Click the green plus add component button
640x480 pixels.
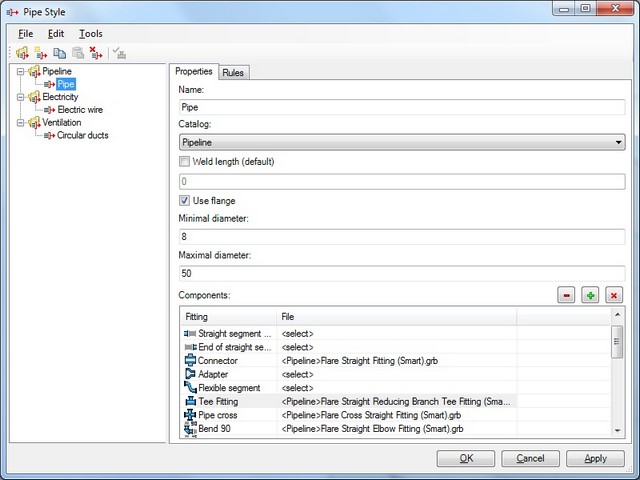[590, 295]
